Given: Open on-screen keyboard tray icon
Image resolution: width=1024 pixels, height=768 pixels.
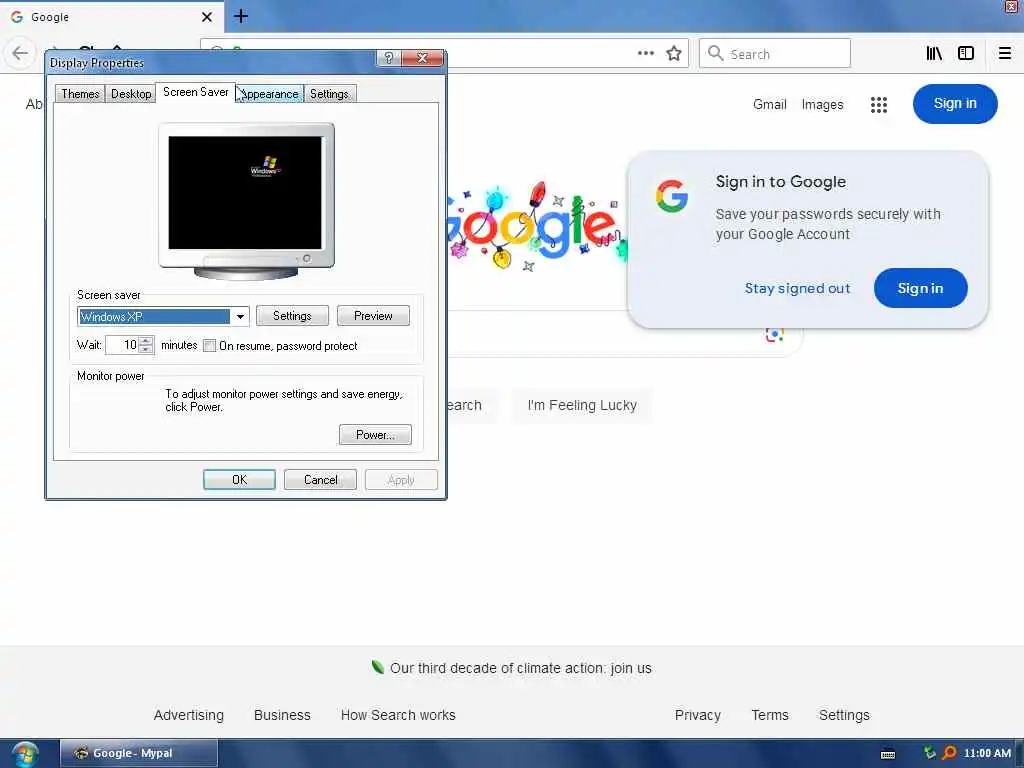Looking at the screenshot, I should pos(888,754).
